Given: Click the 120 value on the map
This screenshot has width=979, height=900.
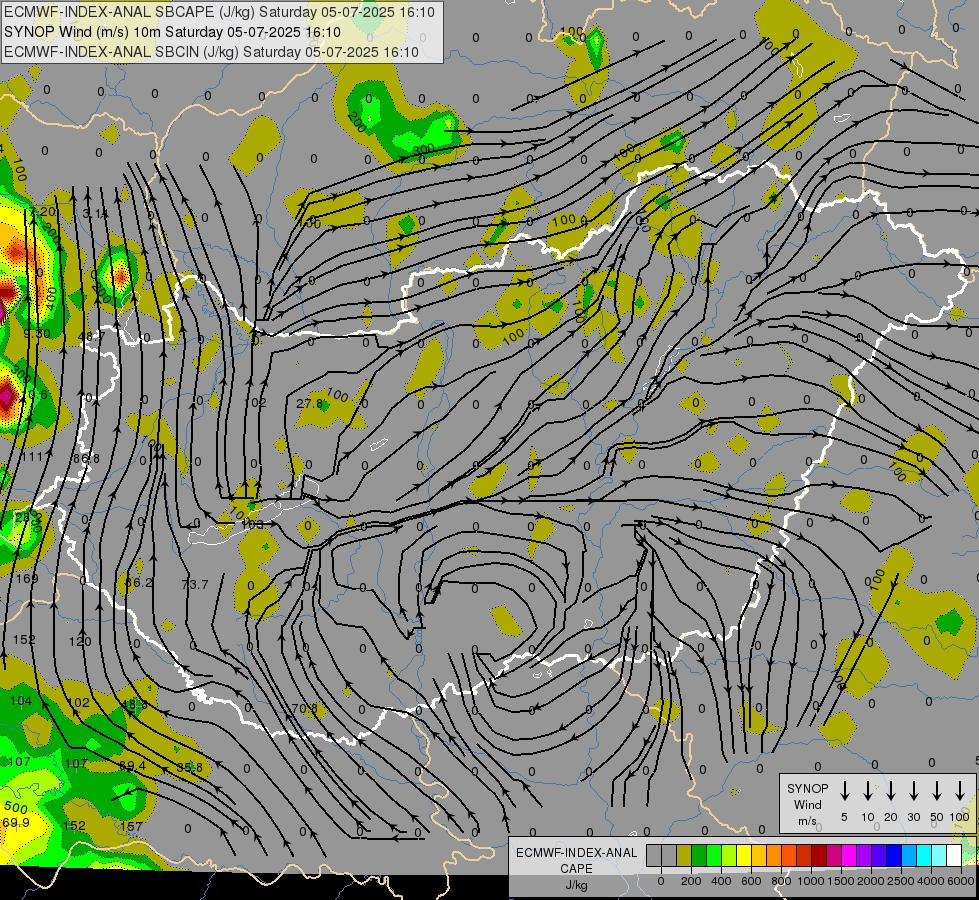Looking at the screenshot, I should point(80,641).
